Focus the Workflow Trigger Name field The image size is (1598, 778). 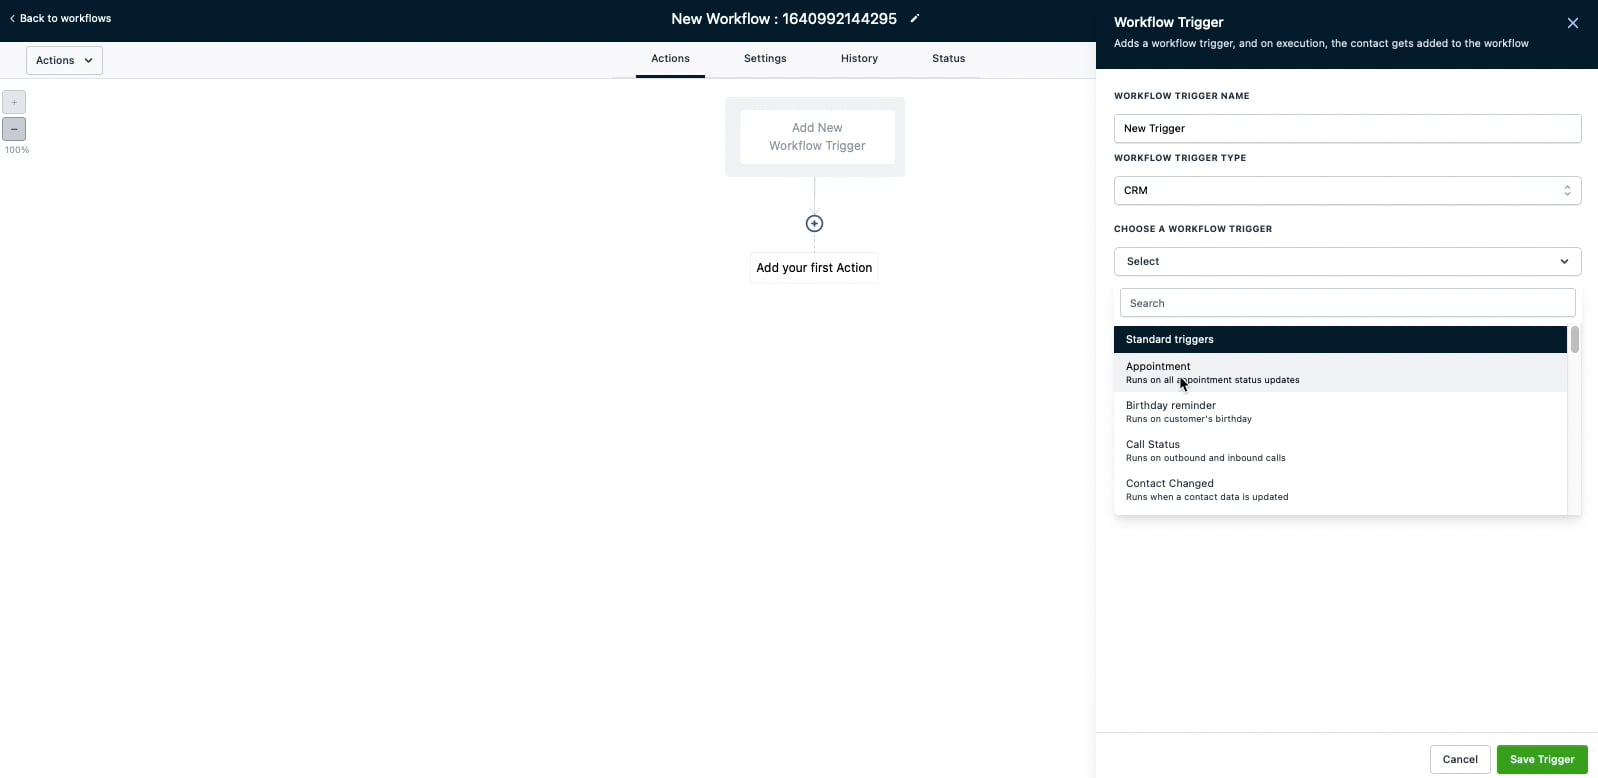point(1347,128)
